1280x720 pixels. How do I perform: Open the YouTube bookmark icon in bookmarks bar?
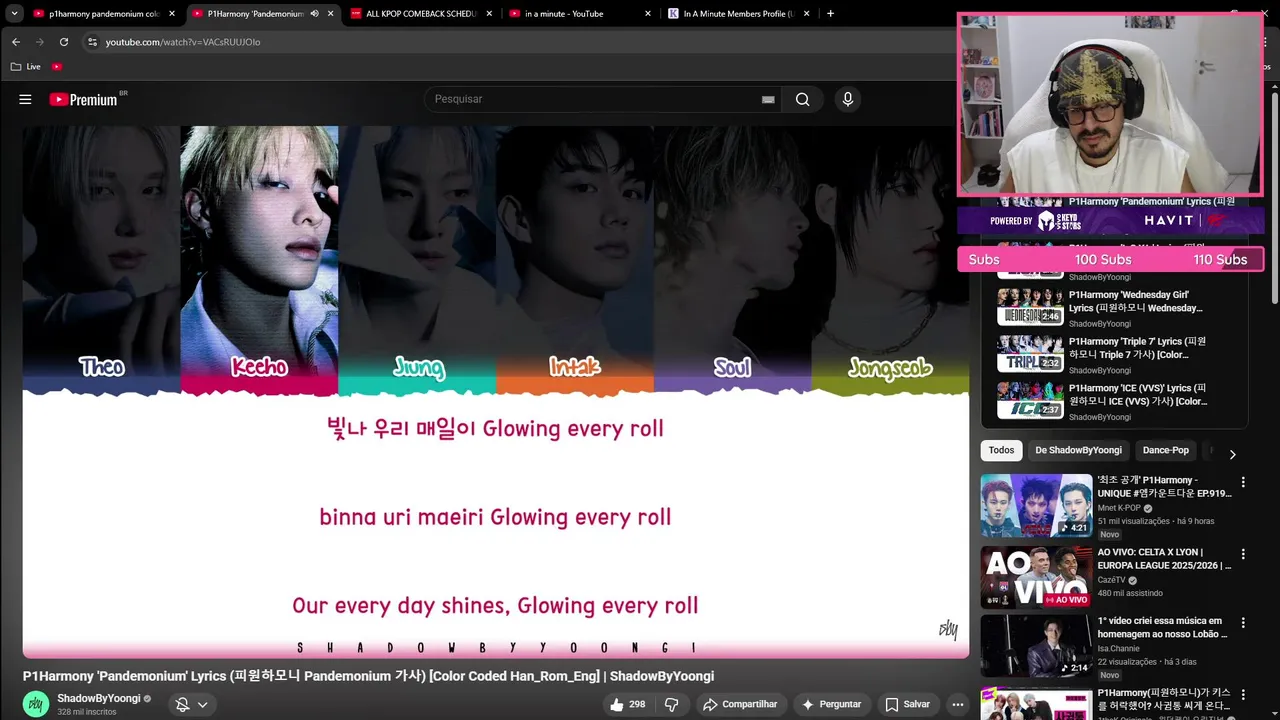click(57, 66)
